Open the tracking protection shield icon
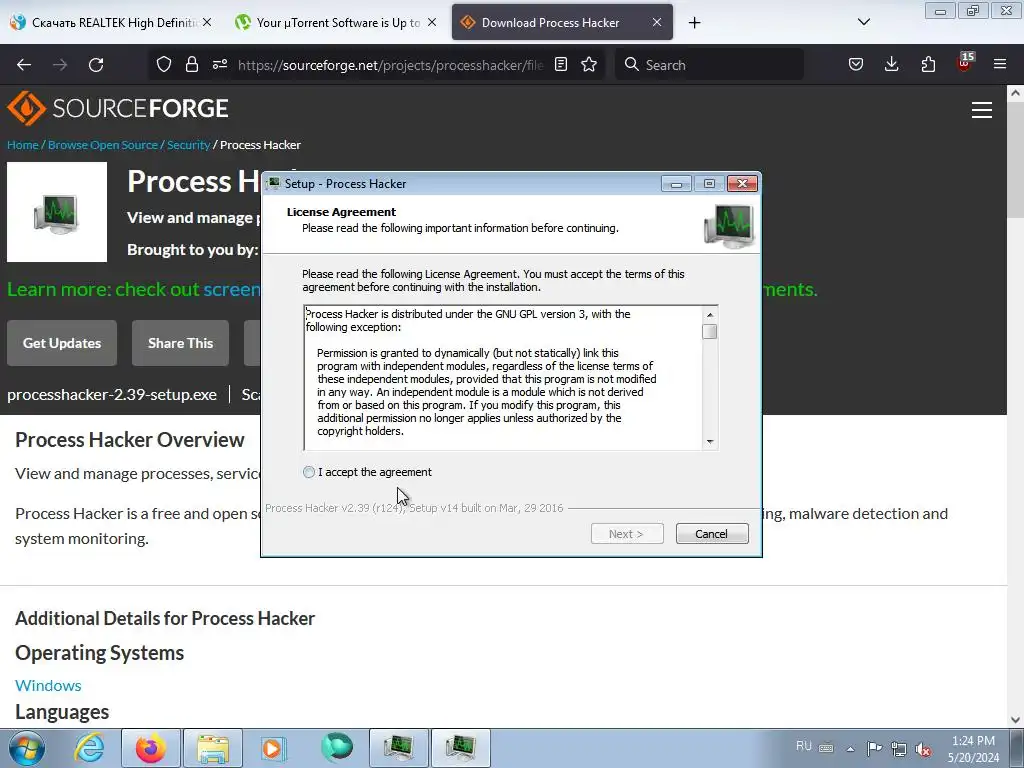The width and height of the screenshot is (1024, 768). click(164, 65)
